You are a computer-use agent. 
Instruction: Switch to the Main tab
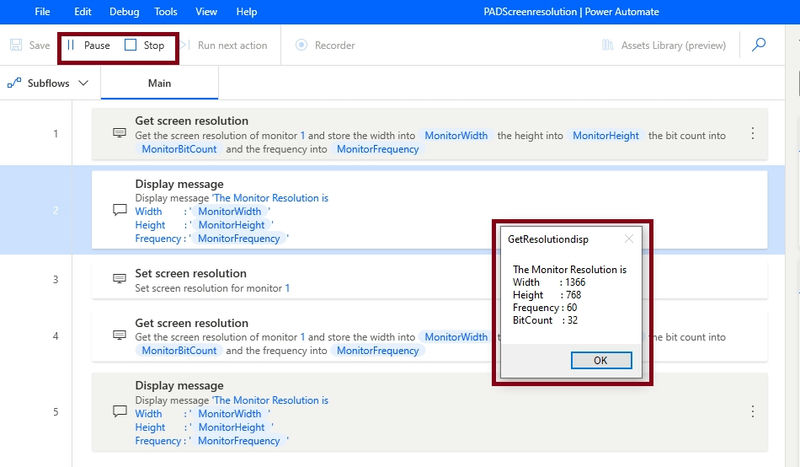tap(159, 83)
